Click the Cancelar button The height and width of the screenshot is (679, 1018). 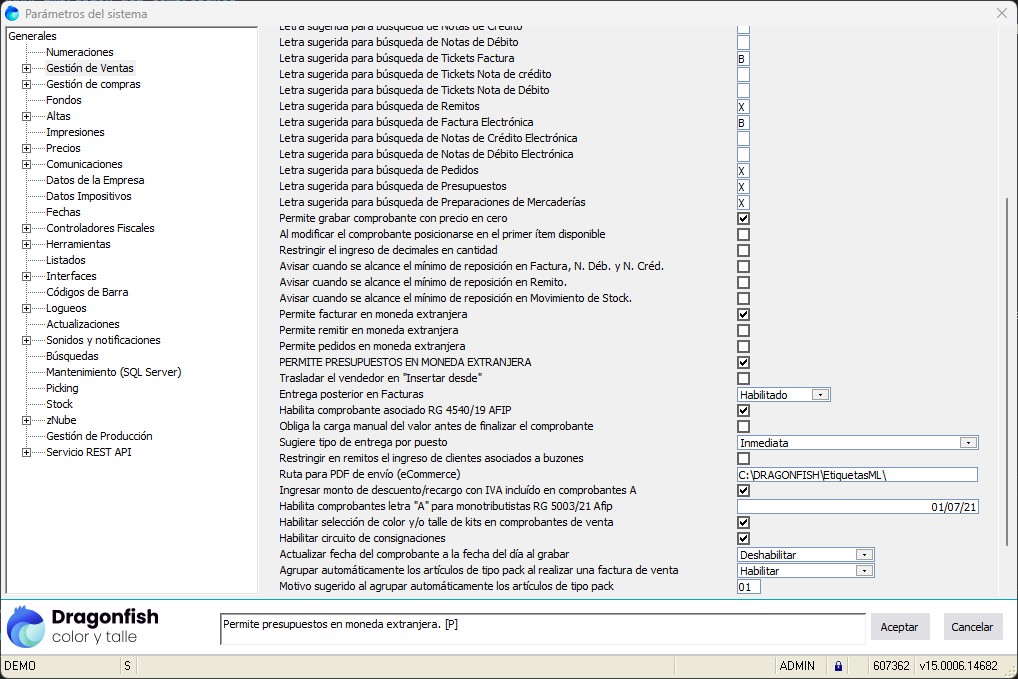tap(972, 627)
